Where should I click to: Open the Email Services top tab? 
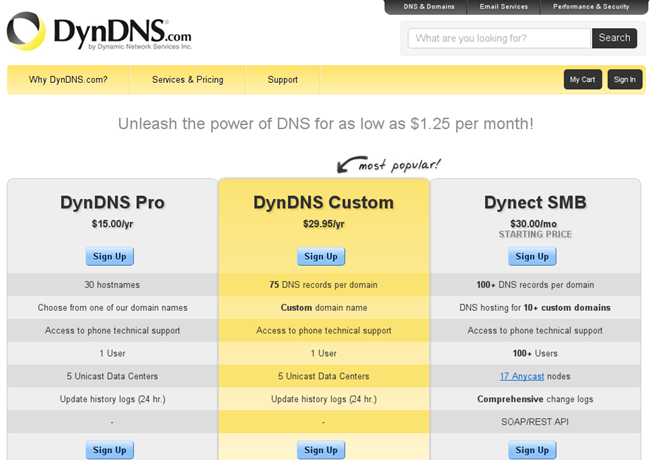[x=504, y=7]
